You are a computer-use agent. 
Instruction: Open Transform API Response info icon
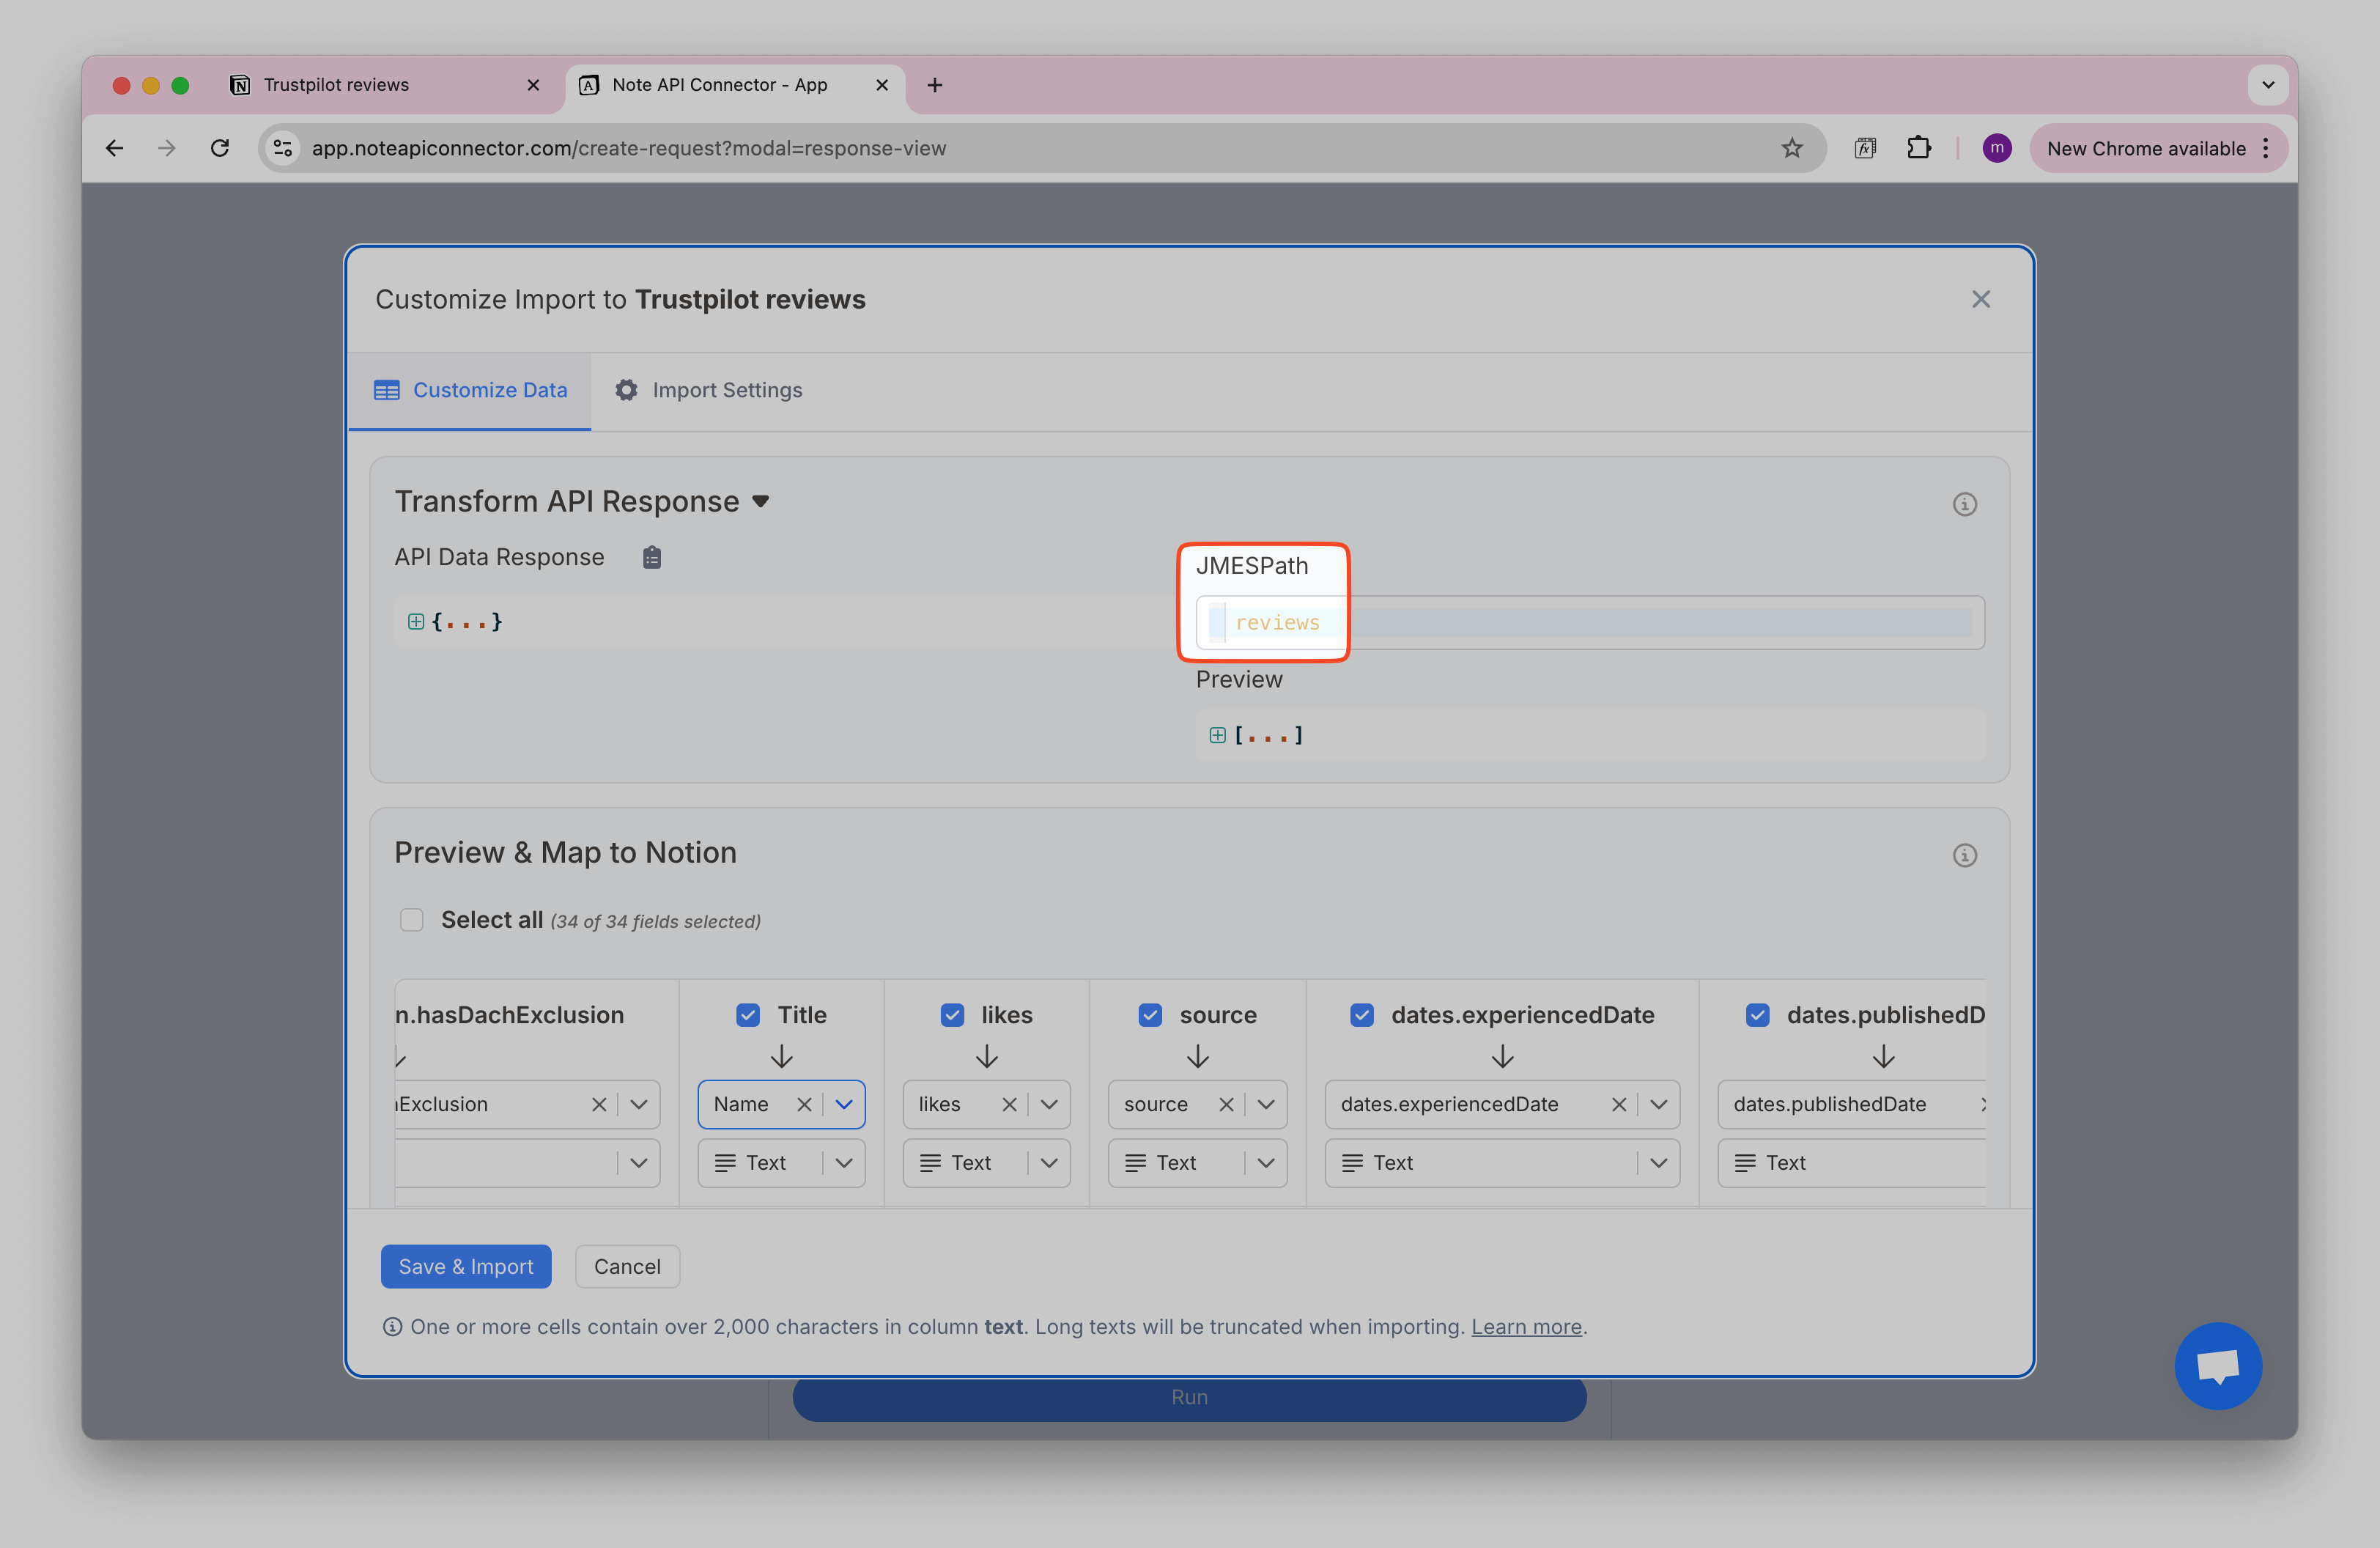(x=1964, y=504)
